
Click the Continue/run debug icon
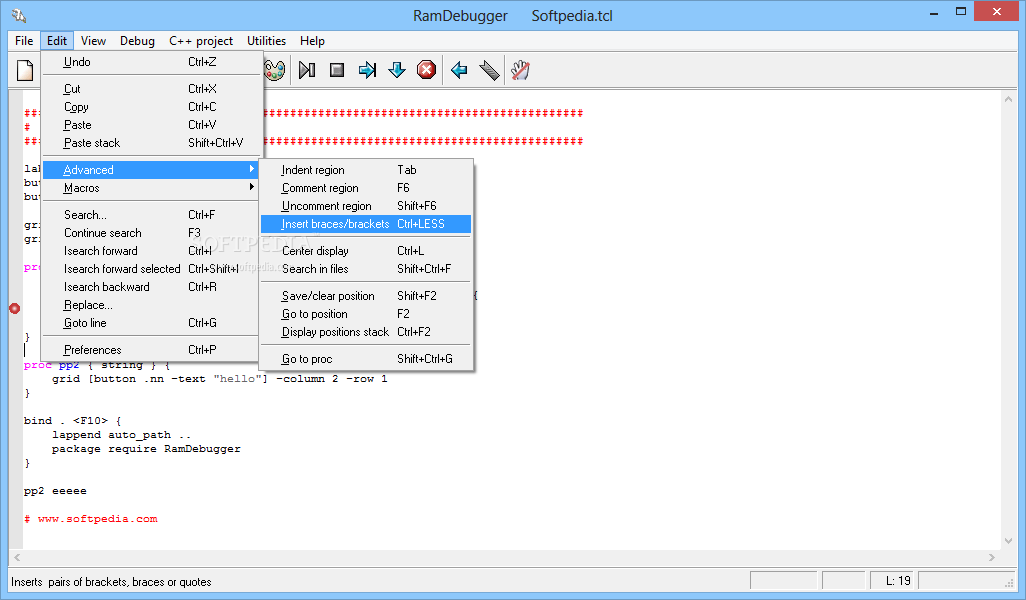tap(307, 70)
